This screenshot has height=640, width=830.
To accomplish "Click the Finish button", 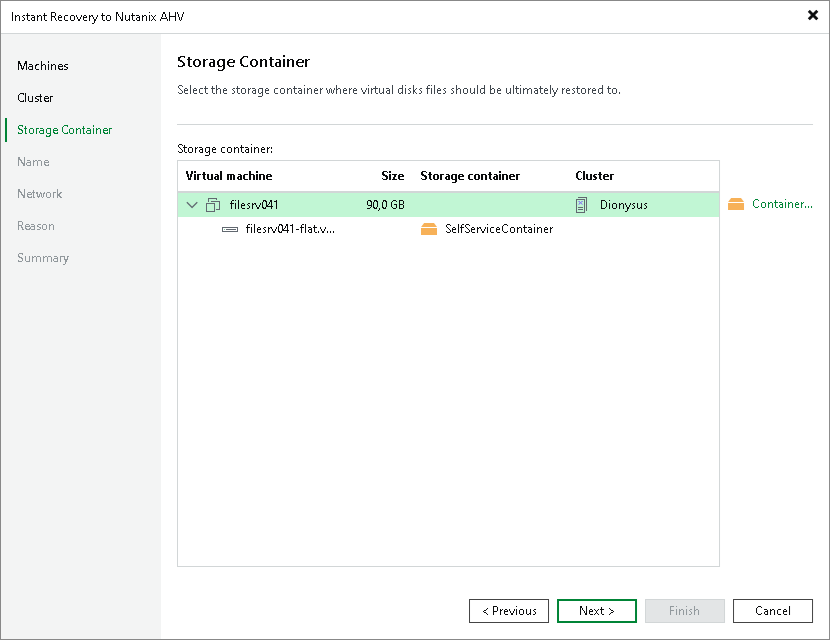I will [684, 611].
